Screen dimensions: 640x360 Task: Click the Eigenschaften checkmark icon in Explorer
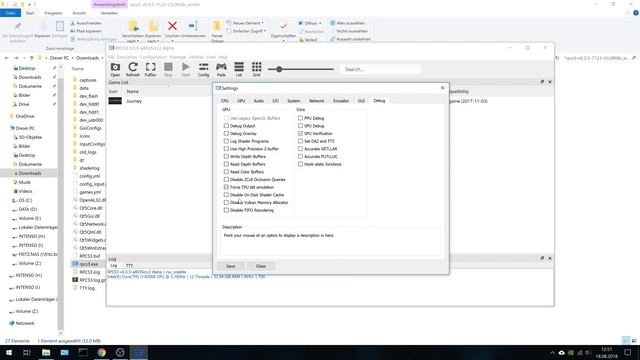click(x=283, y=26)
